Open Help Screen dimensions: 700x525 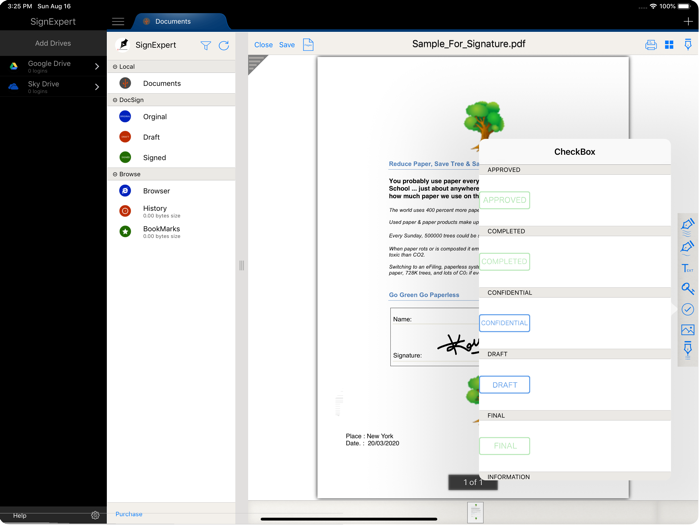click(x=20, y=516)
